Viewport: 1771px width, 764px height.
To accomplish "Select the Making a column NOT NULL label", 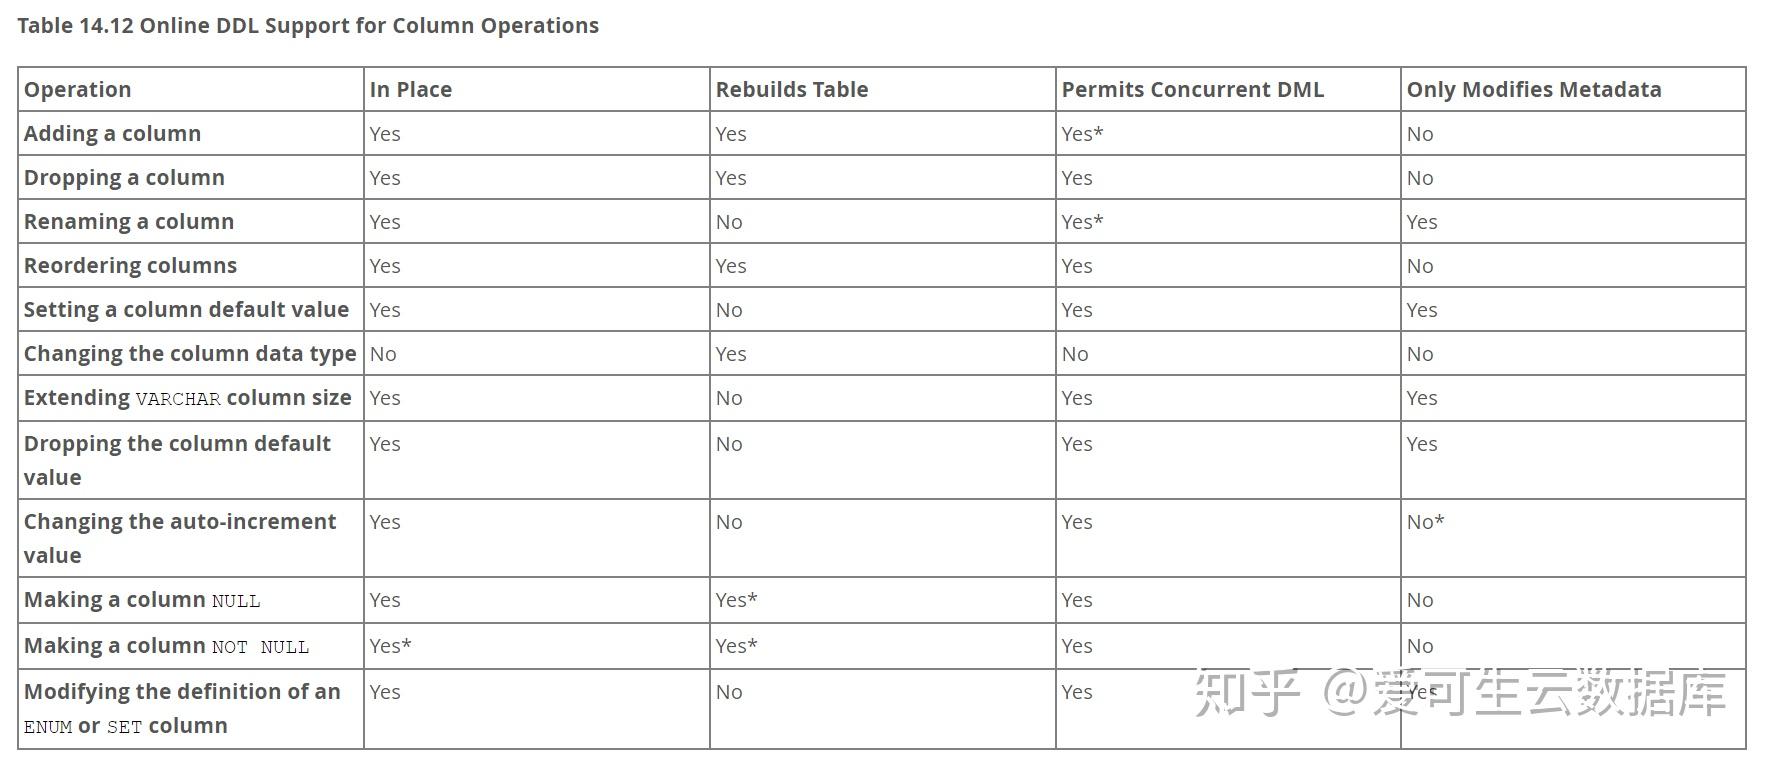I will coord(167,646).
